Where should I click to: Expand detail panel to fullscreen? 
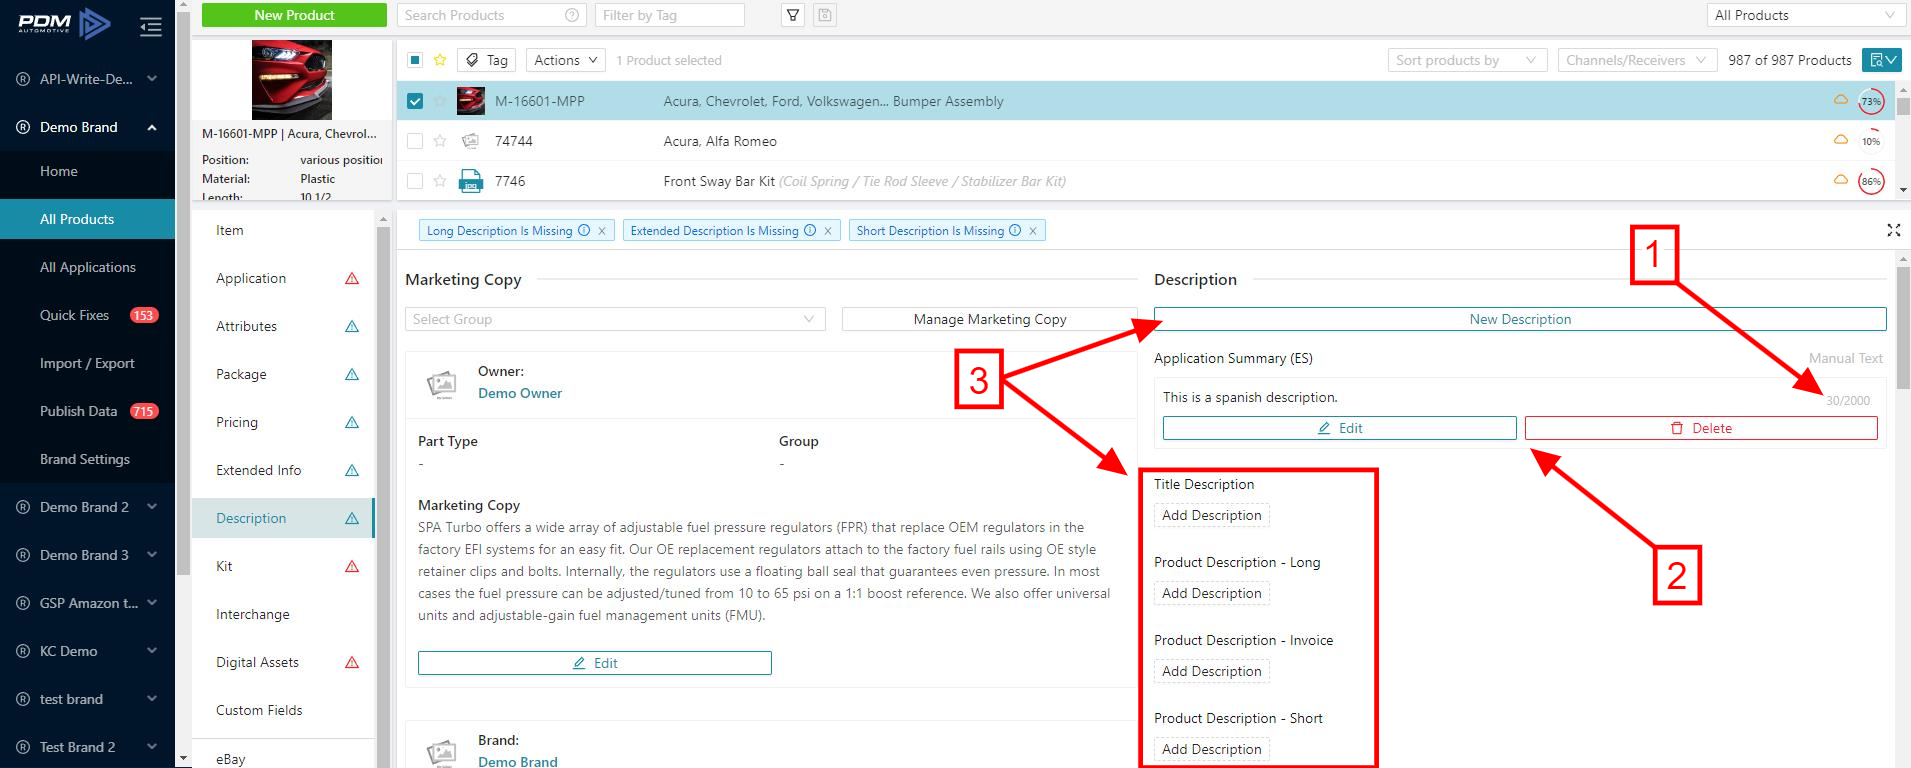pos(1893,230)
